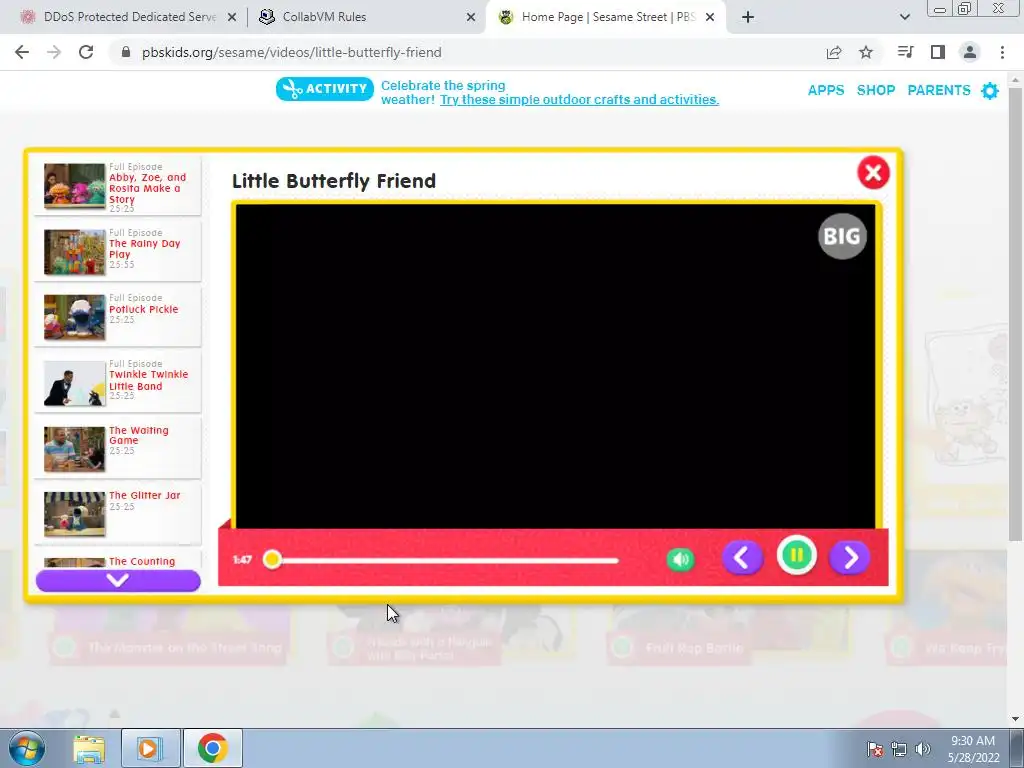
Task: Open Abby, Zoe, and Rosita Make a Story thumbnail
Action: tap(74, 186)
